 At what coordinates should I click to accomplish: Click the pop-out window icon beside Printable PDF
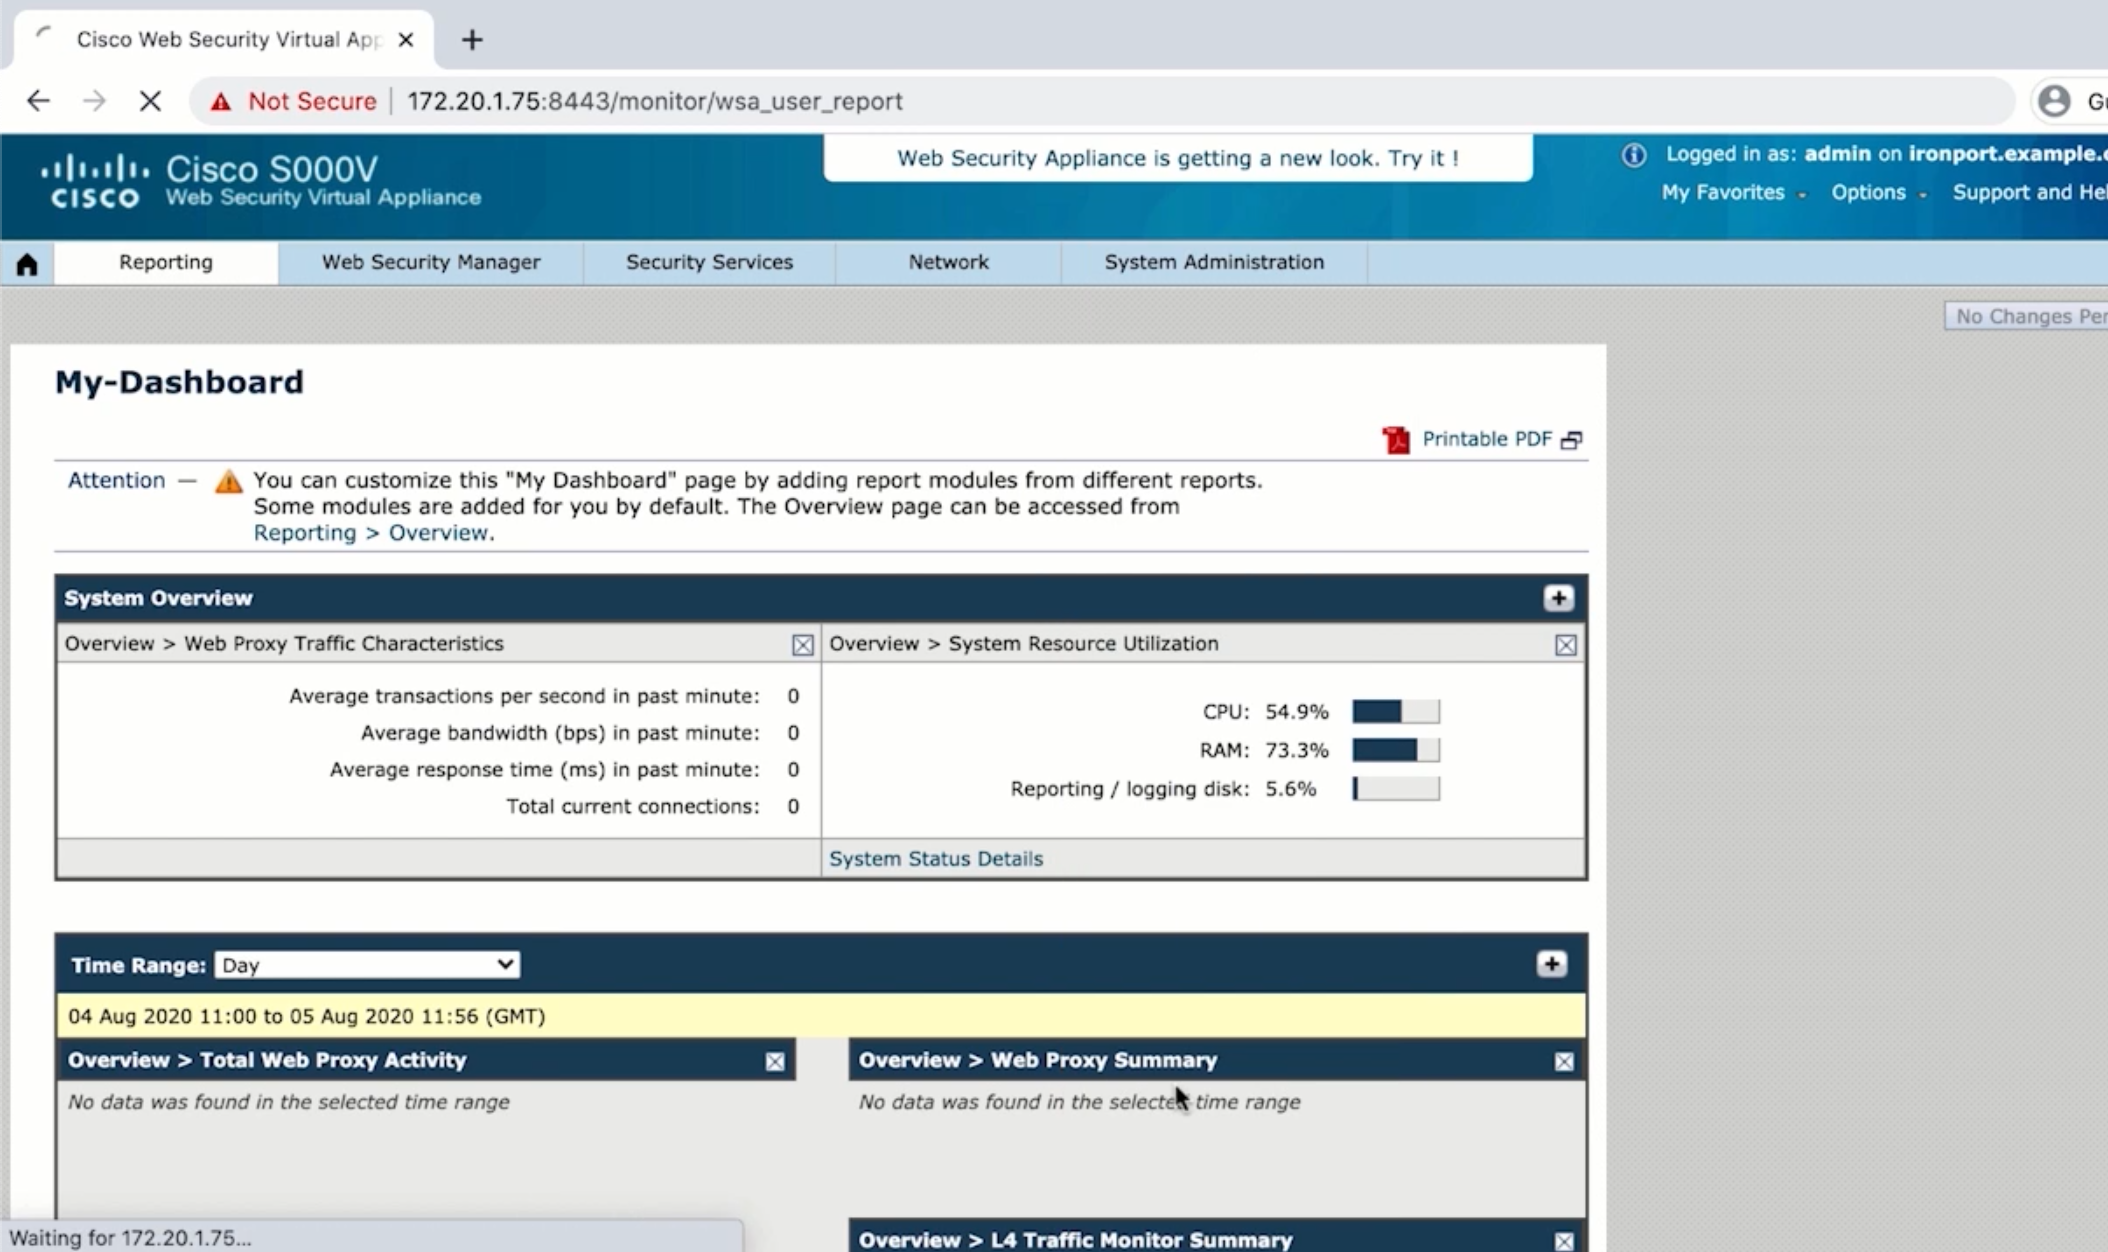click(x=1571, y=440)
